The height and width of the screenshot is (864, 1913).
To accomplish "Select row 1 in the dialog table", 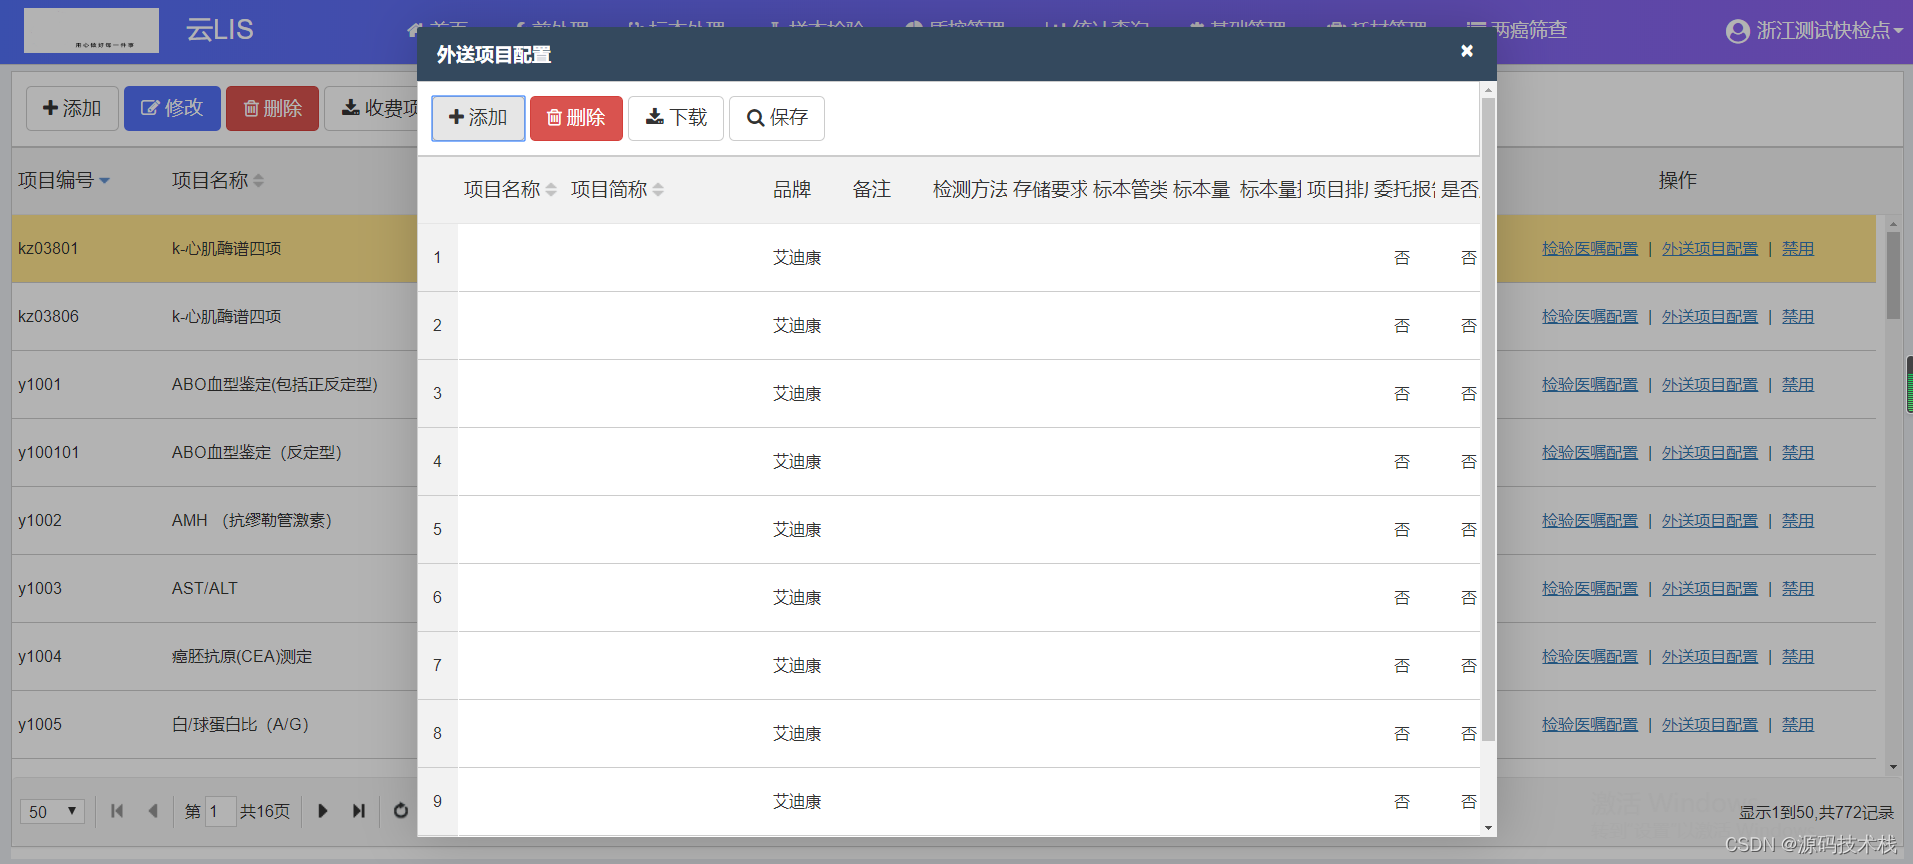I will [949, 258].
